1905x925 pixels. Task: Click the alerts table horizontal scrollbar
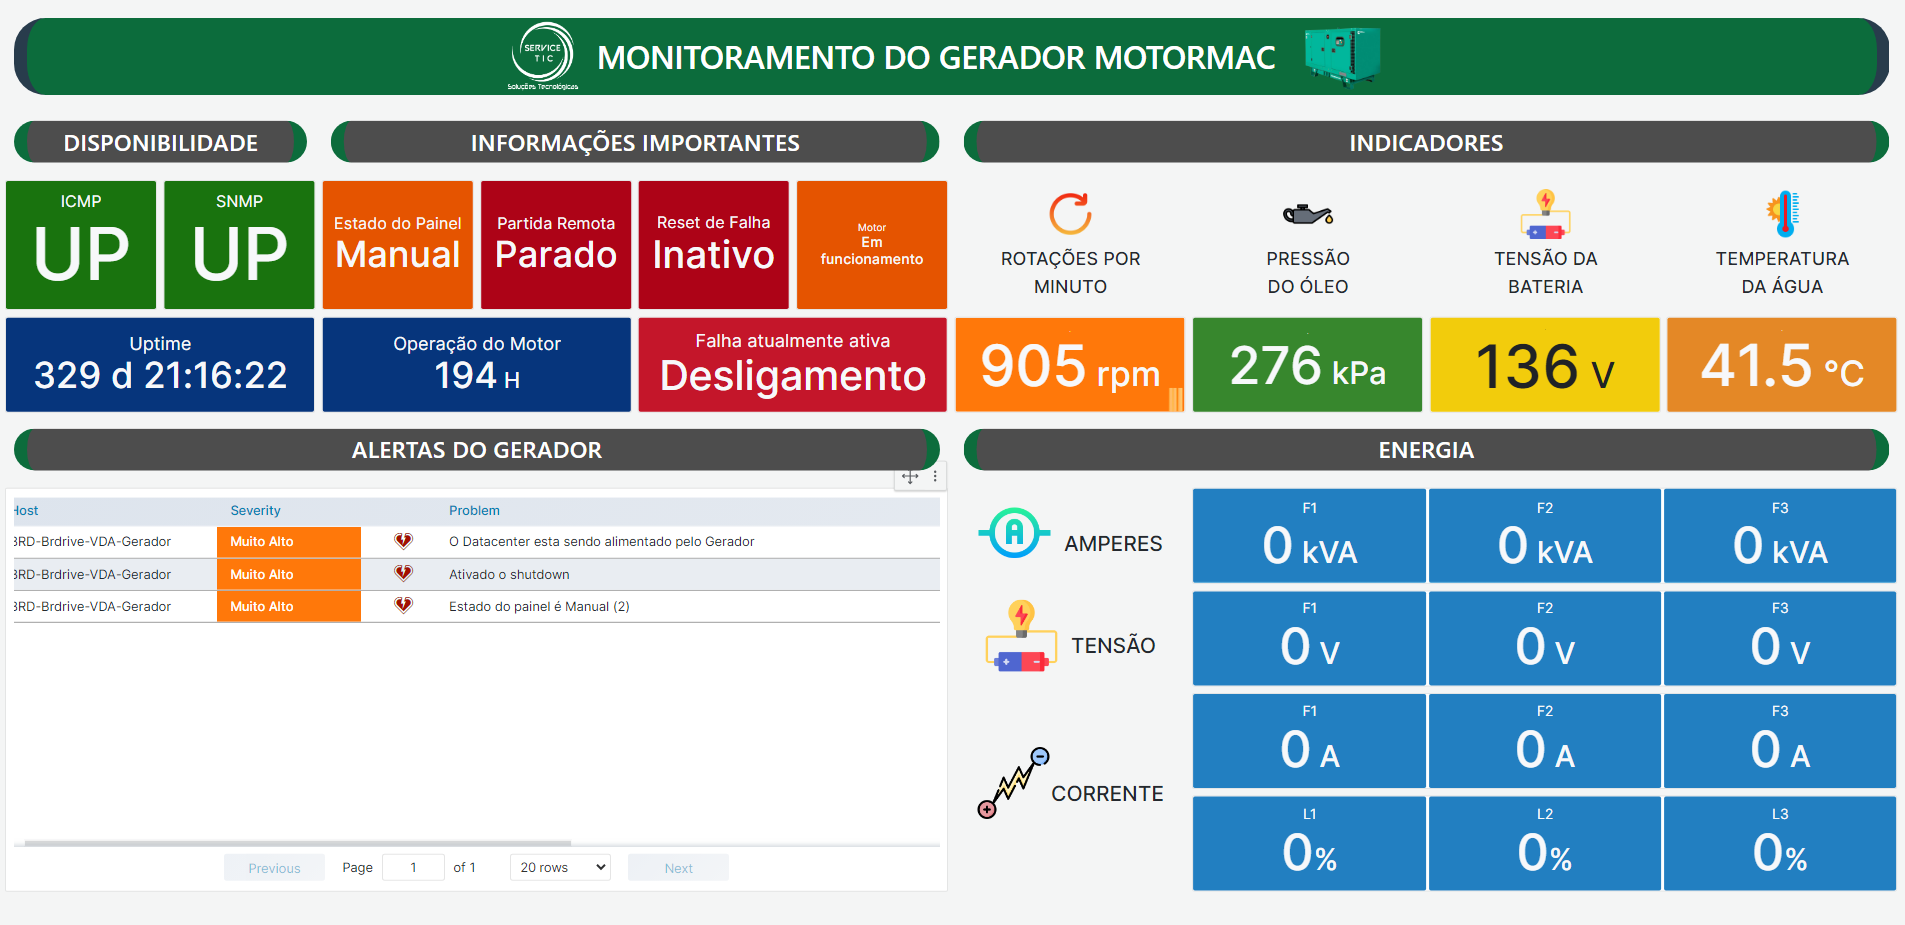298,843
